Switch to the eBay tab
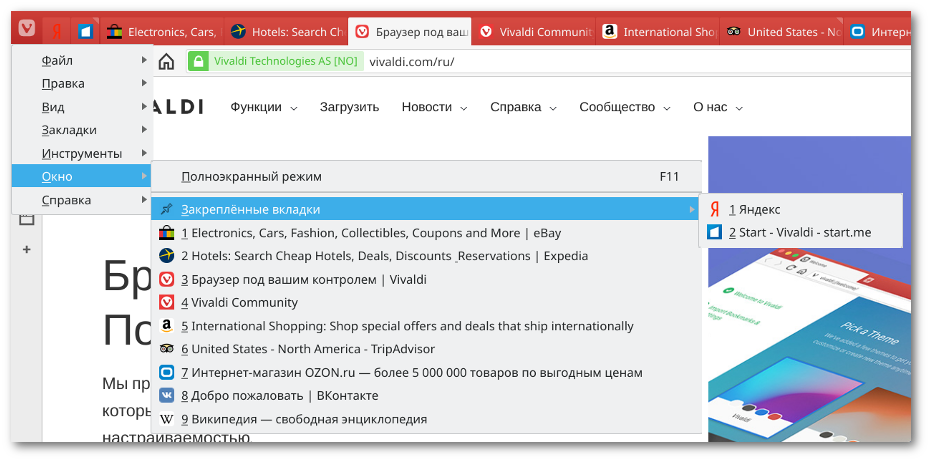Viewport: 930px width, 461px height. pyautogui.click(x=163, y=32)
